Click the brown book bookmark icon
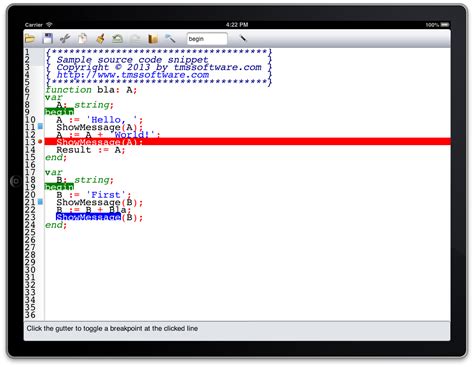Image resolution: width=474 pixels, height=367 pixels. (x=153, y=39)
